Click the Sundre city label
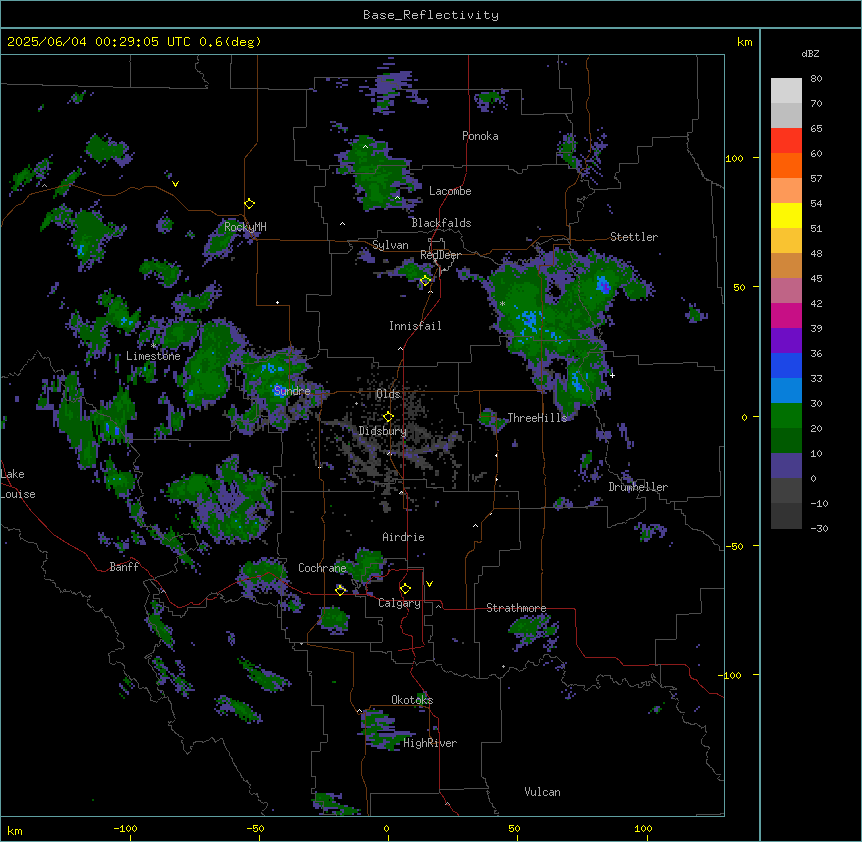The width and height of the screenshot is (862, 842). (292, 391)
